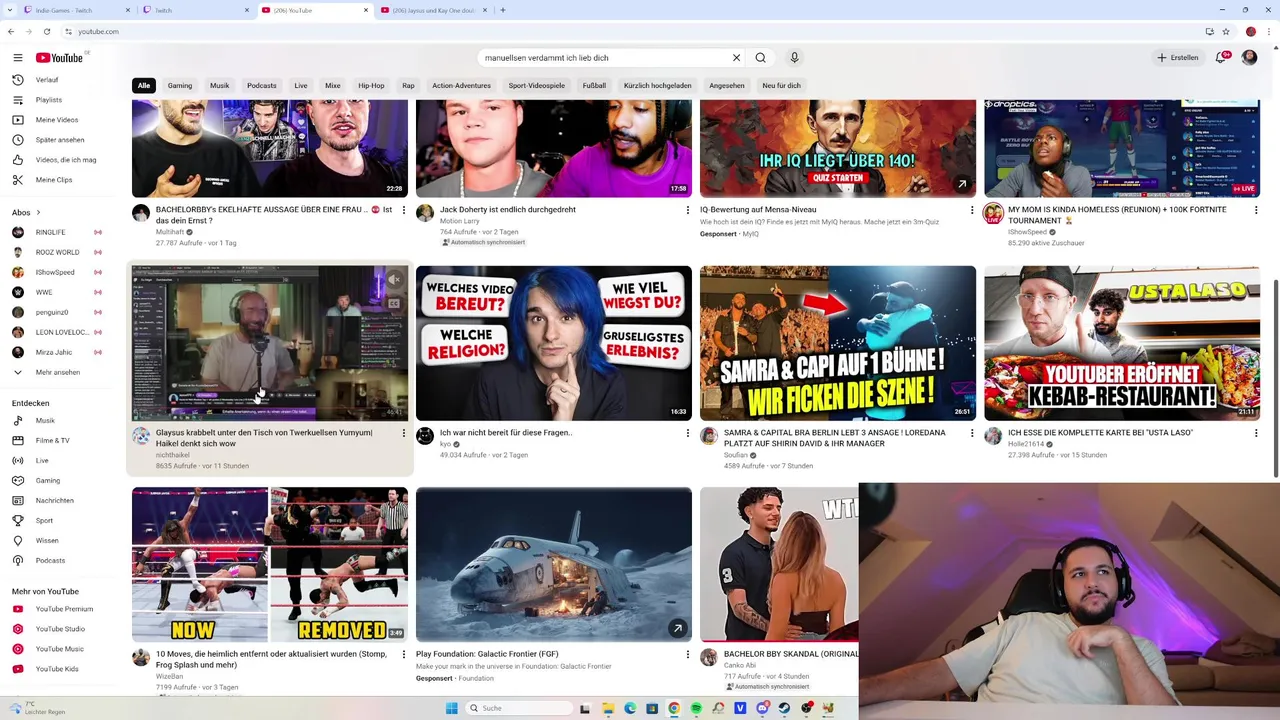Open Später ansehen in the sidebar
The width and height of the screenshot is (1280, 720).
(x=60, y=140)
